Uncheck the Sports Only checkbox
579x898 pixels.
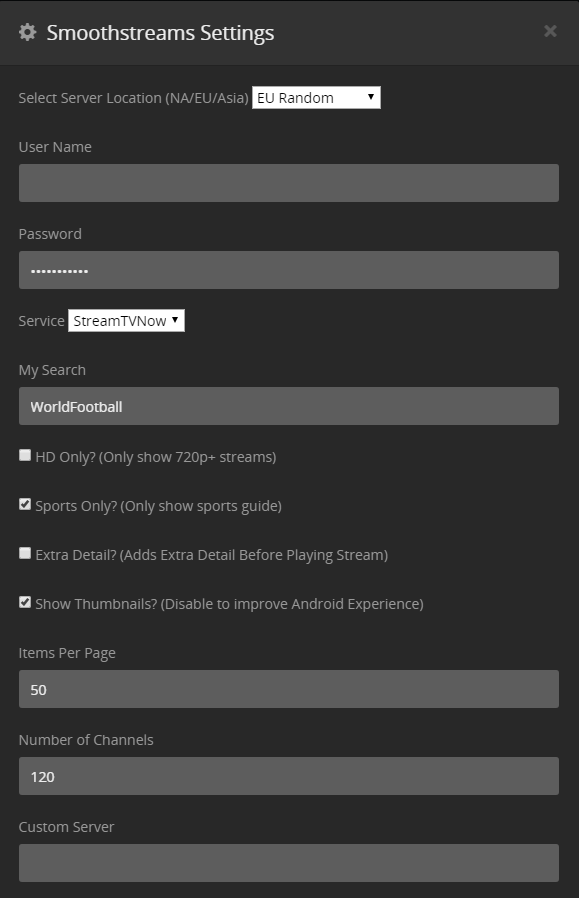[x=25, y=504]
